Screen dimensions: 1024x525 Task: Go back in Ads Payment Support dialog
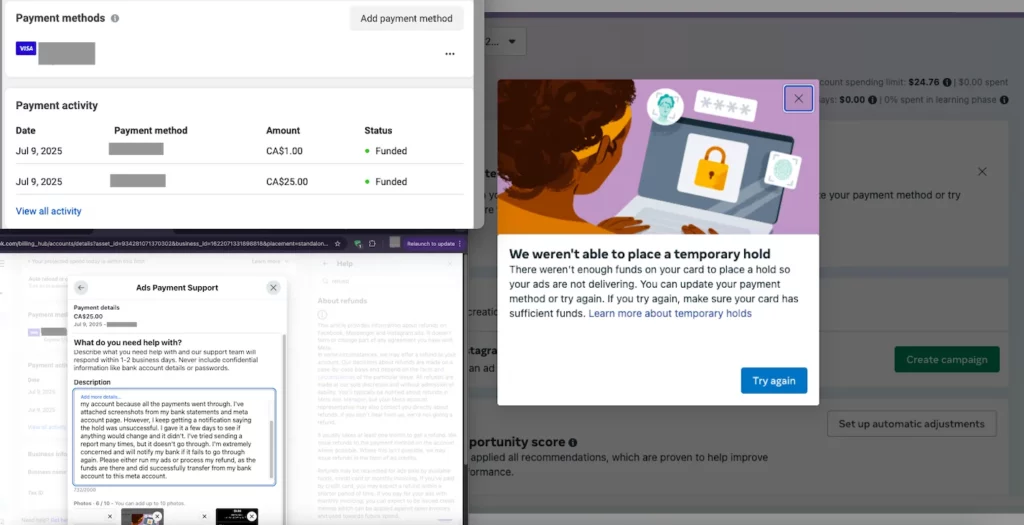82,288
